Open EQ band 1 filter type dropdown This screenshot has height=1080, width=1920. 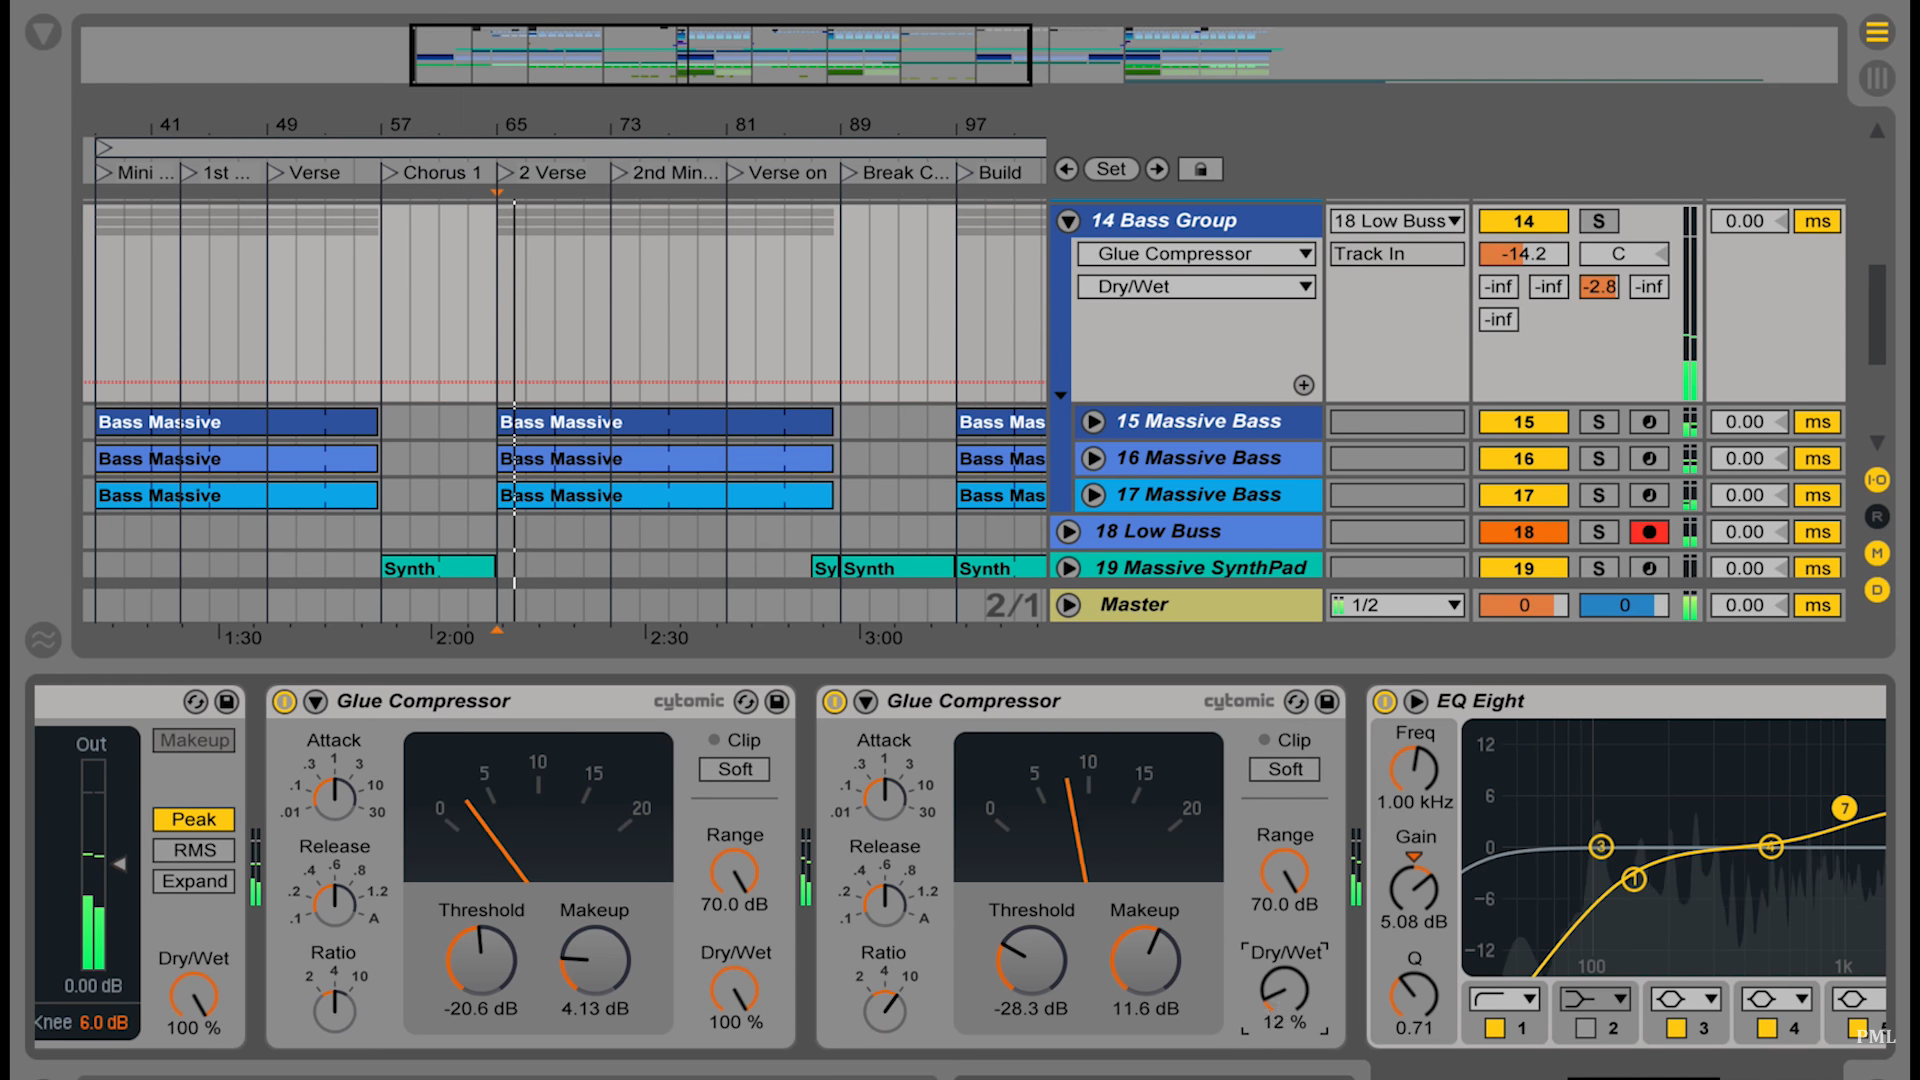coord(1504,999)
